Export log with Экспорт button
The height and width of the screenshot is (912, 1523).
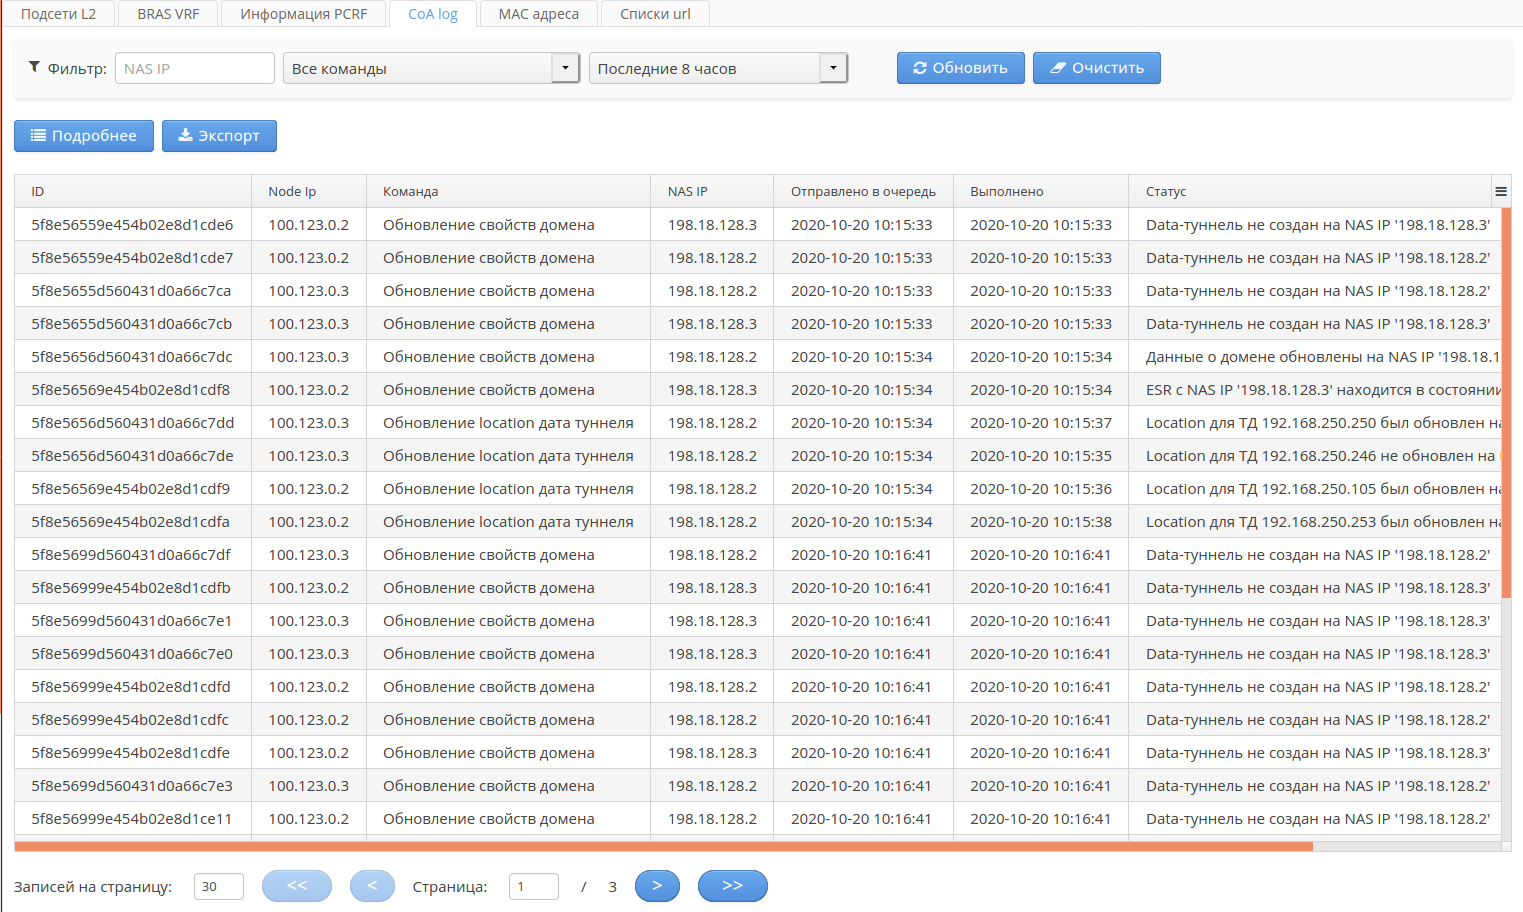[219, 136]
